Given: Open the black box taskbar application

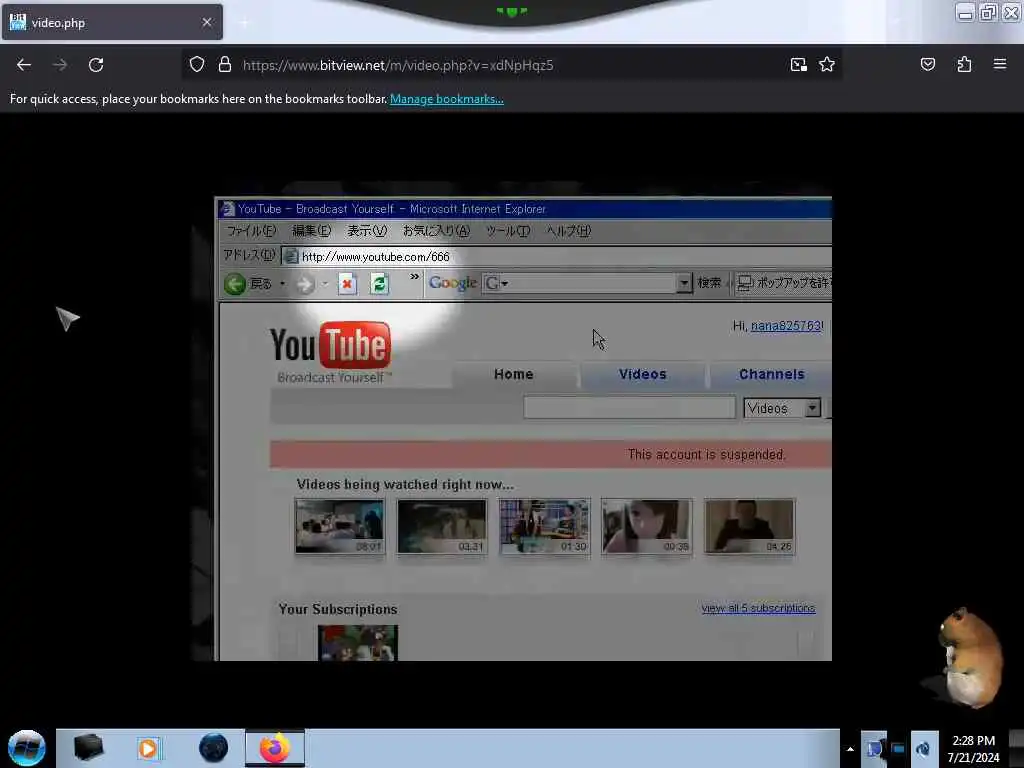Looking at the screenshot, I should pos(88,748).
